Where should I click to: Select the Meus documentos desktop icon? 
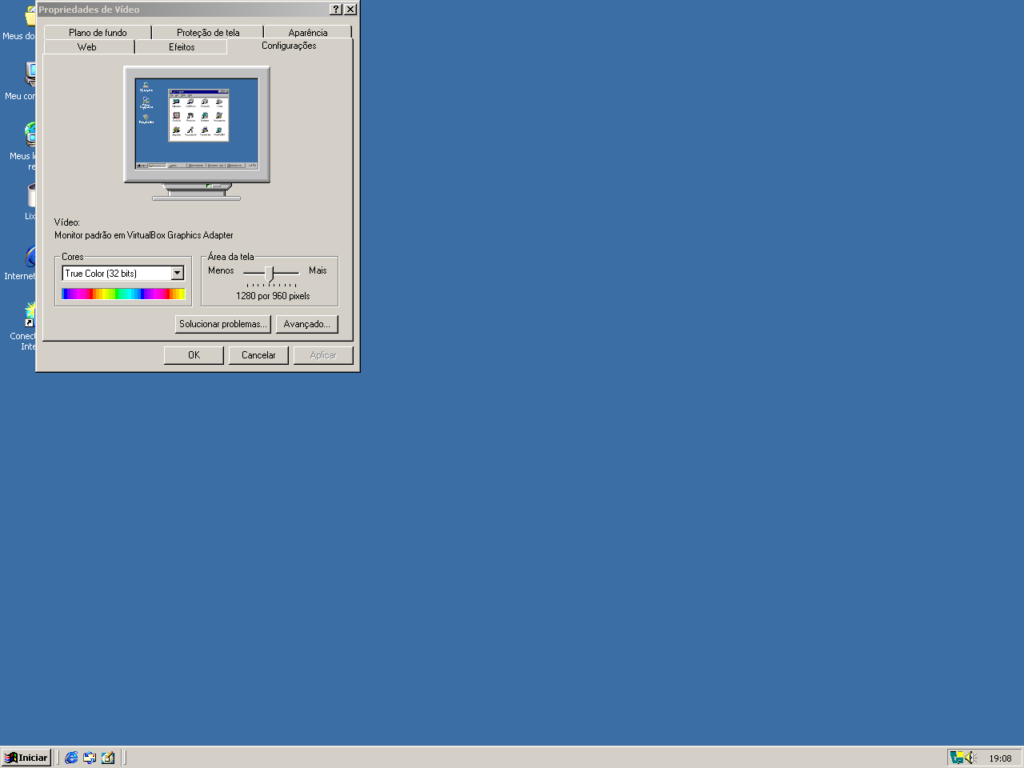coord(30,17)
